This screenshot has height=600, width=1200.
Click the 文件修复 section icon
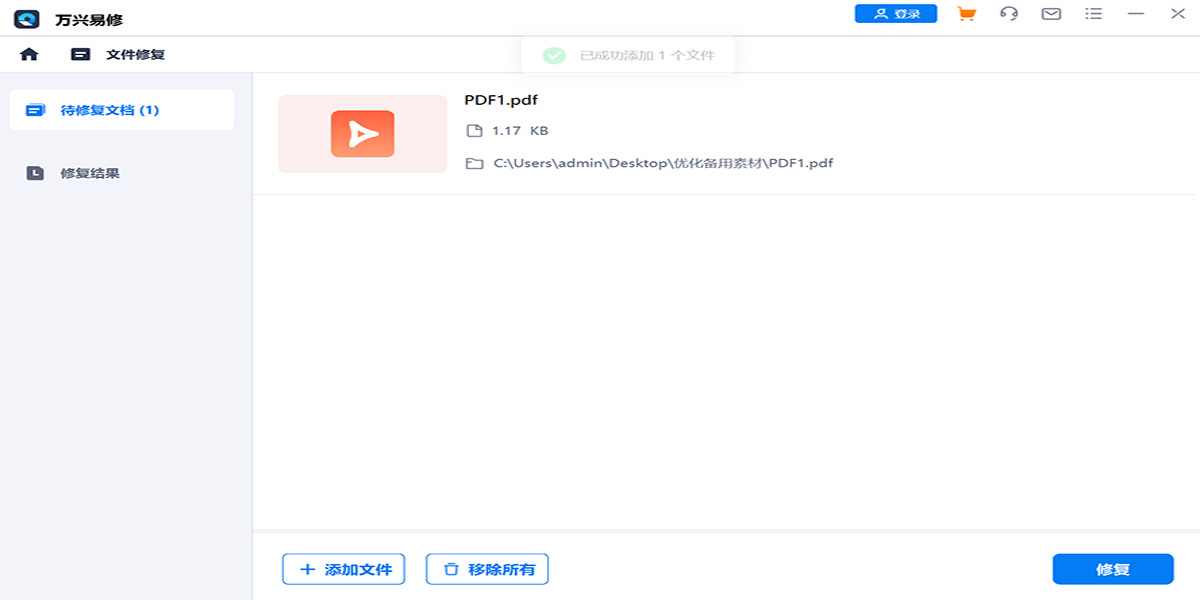pos(80,54)
